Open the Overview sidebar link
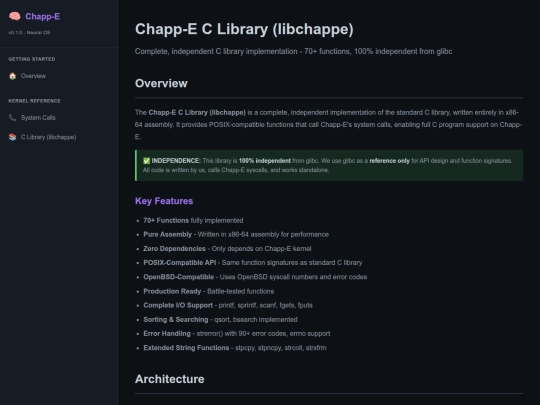This screenshot has width=540, height=405. coord(33,76)
